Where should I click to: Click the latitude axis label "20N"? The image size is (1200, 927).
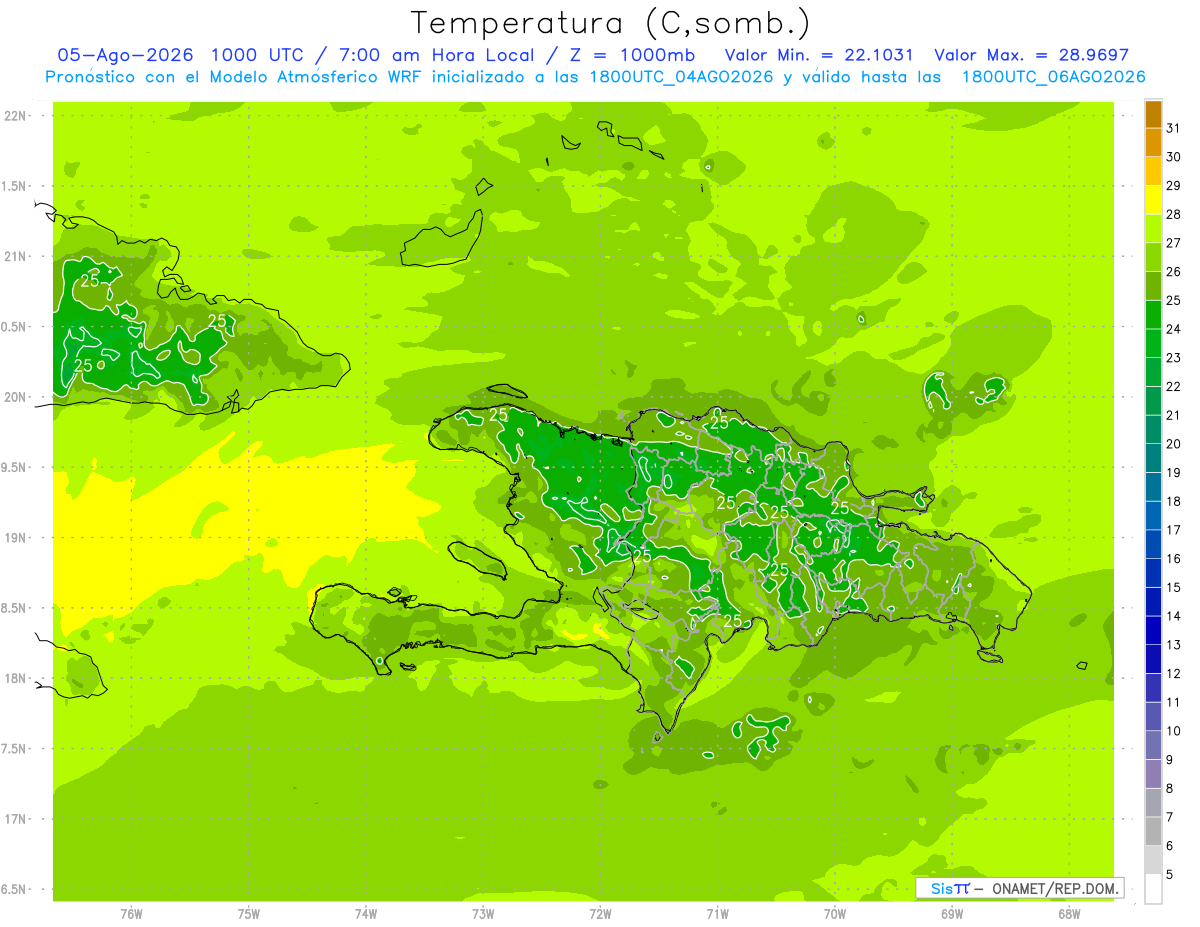15,397
